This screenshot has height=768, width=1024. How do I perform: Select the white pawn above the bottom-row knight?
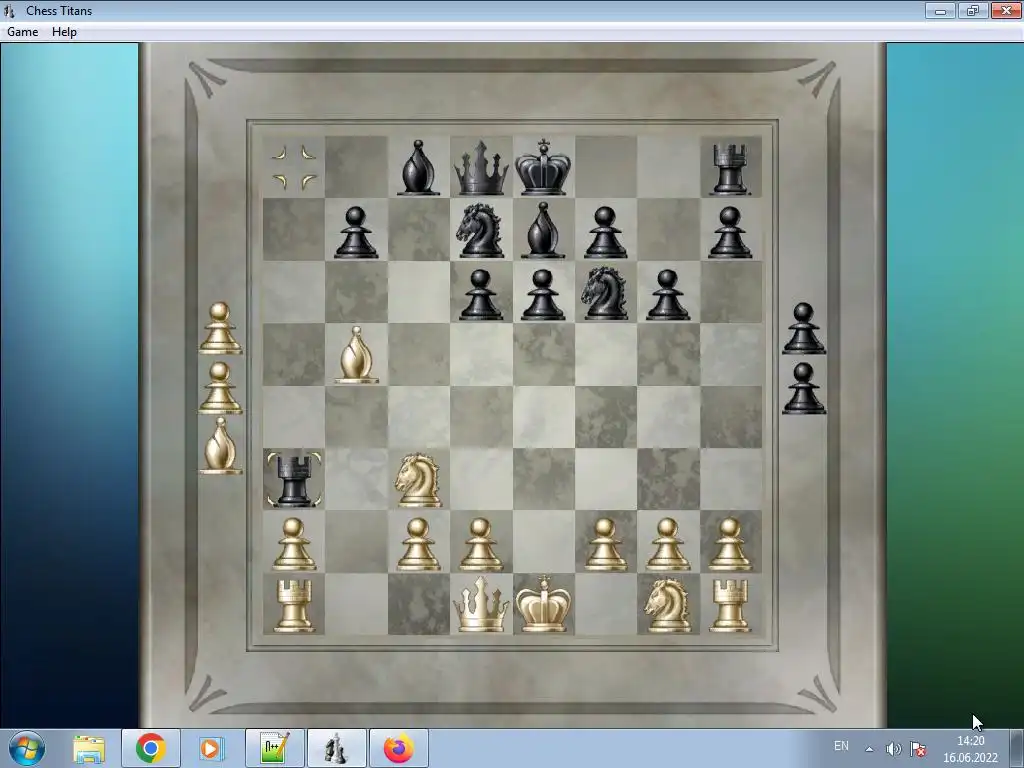[x=667, y=544]
